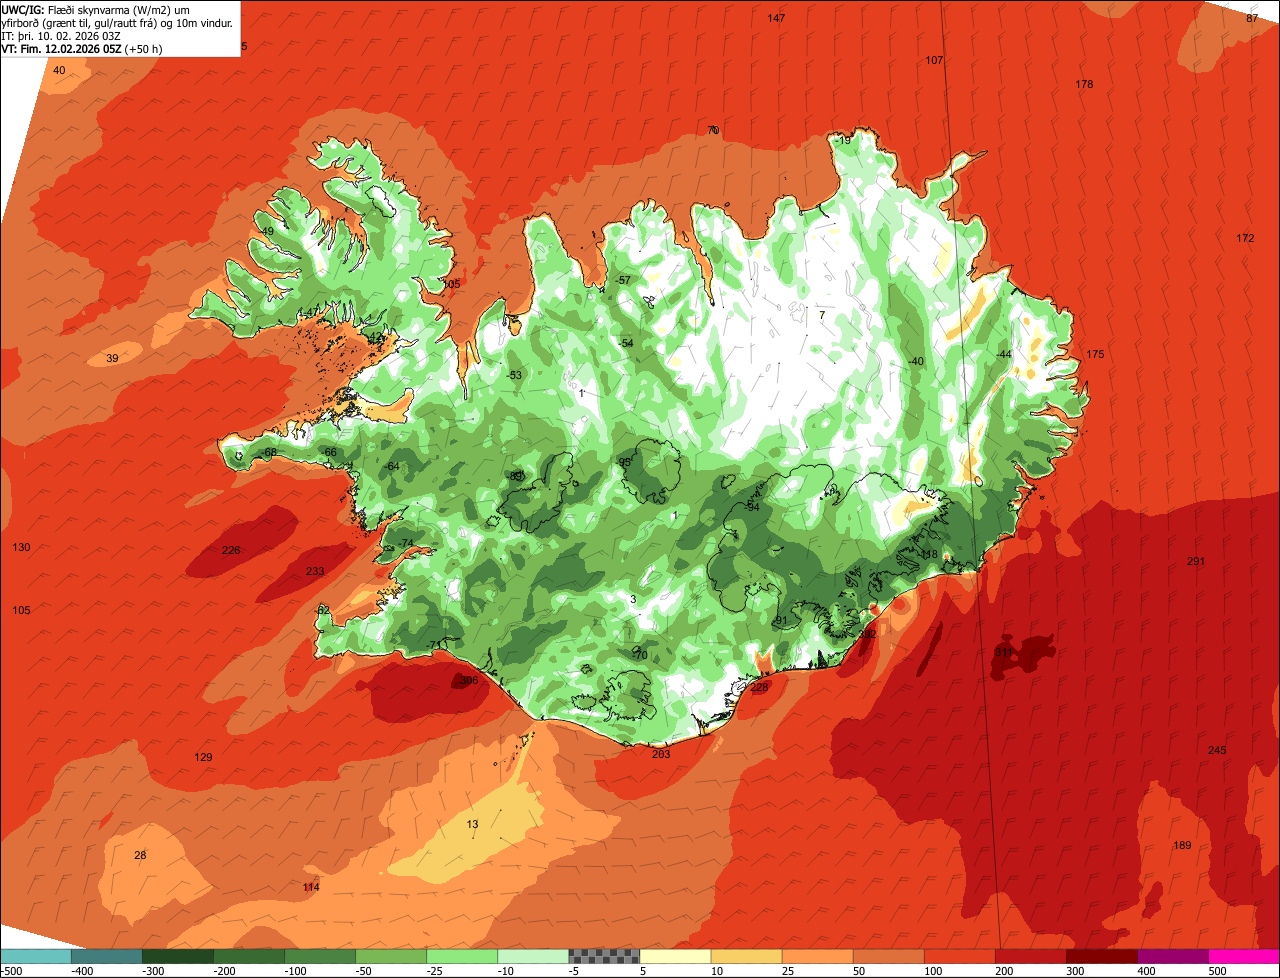This screenshot has height=978, width=1280.
Task: Click the value 87 in the top right corner
Action: pos(1252,18)
